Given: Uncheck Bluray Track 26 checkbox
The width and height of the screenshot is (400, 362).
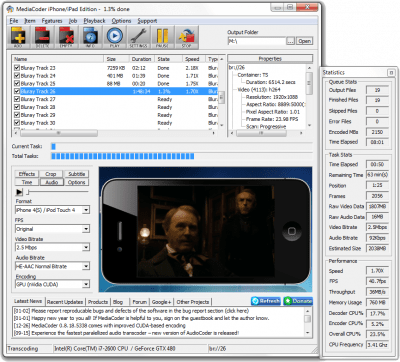Looking at the screenshot, I should [x=17, y=91].
